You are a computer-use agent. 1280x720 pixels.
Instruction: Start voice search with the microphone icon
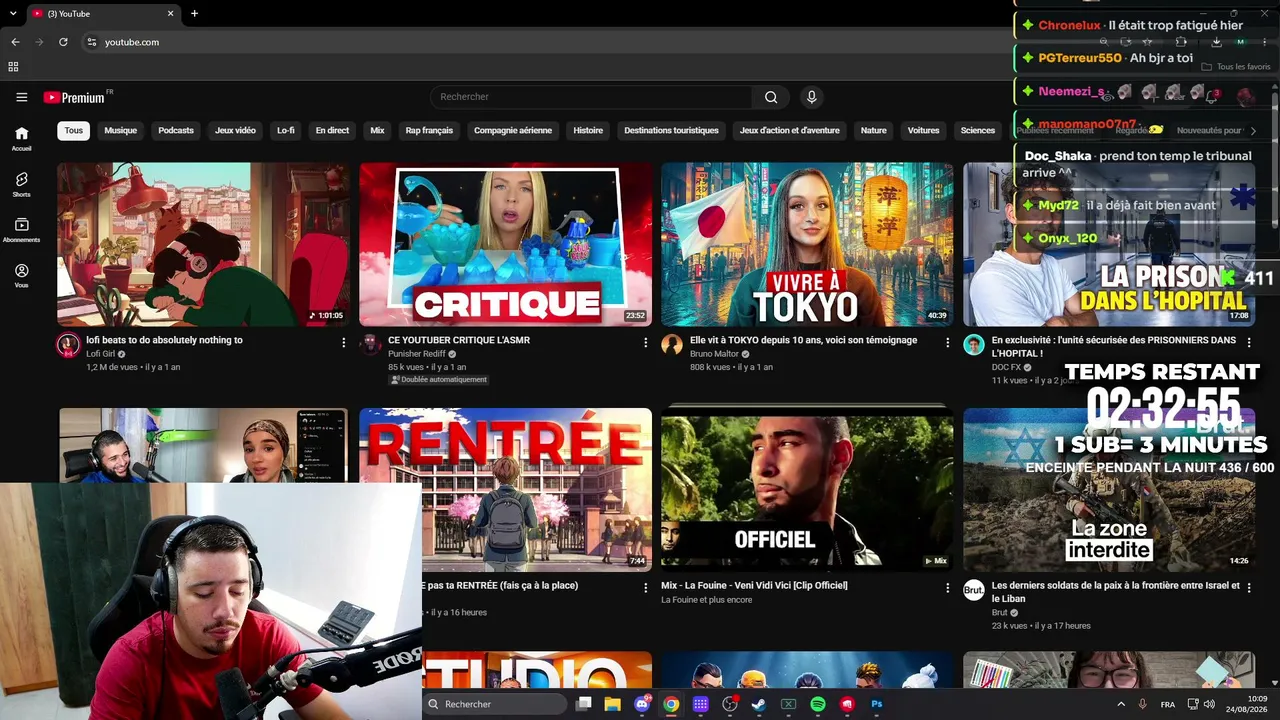[811, 97]
